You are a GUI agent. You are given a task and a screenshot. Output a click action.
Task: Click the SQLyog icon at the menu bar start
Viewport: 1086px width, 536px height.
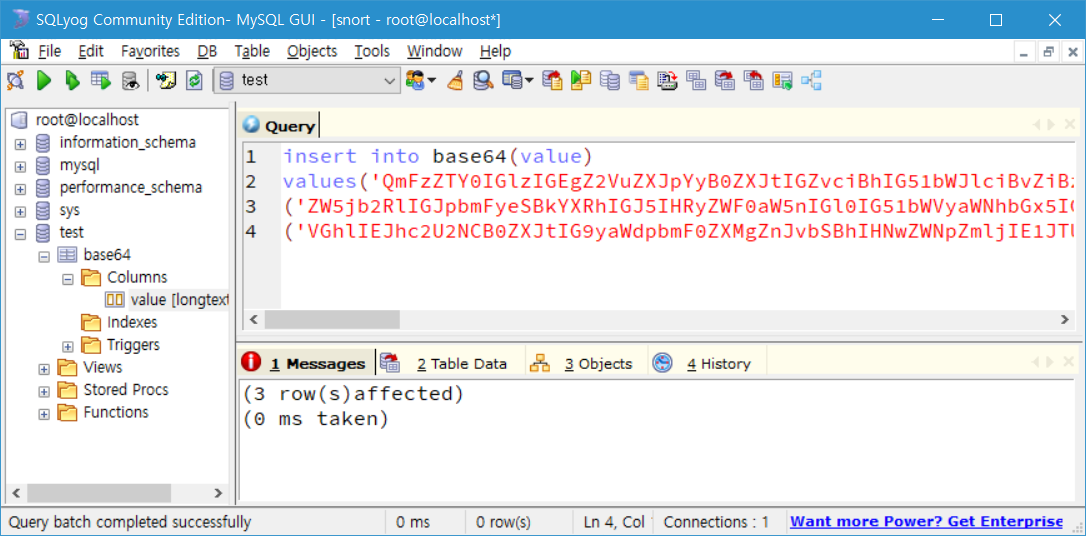click(x=18, y=51)
